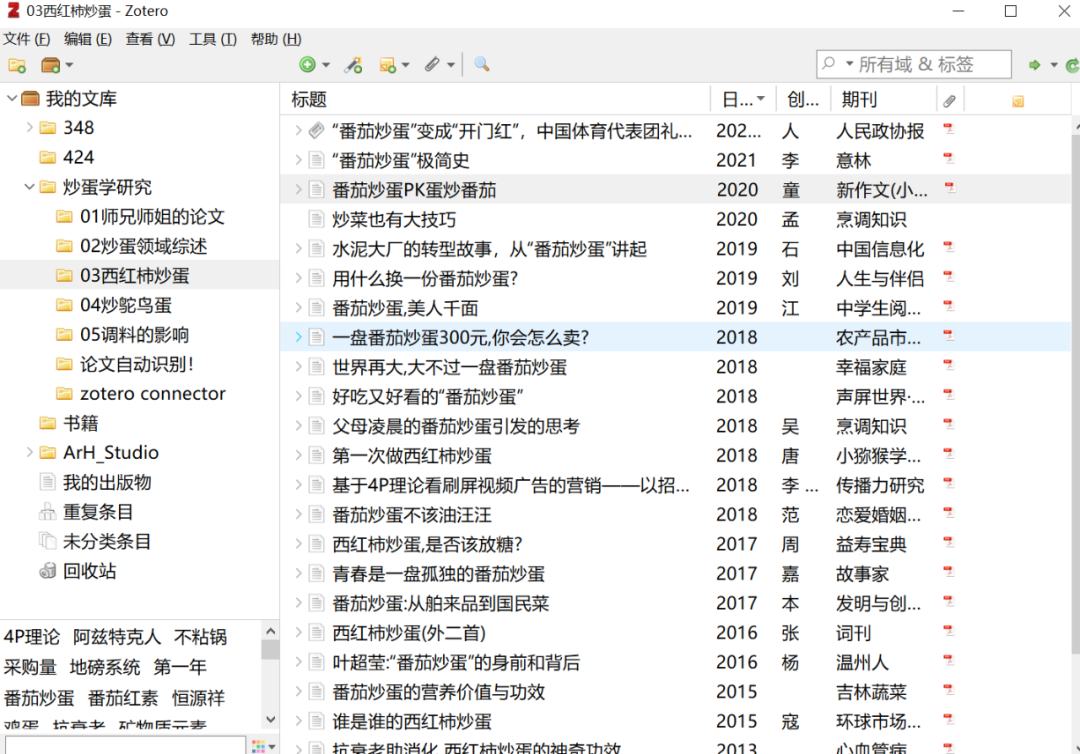Open New Note dropdown arrow
Image resolution: width=1080 pixels, height=754 pixels.
click(x=405, y=65)
